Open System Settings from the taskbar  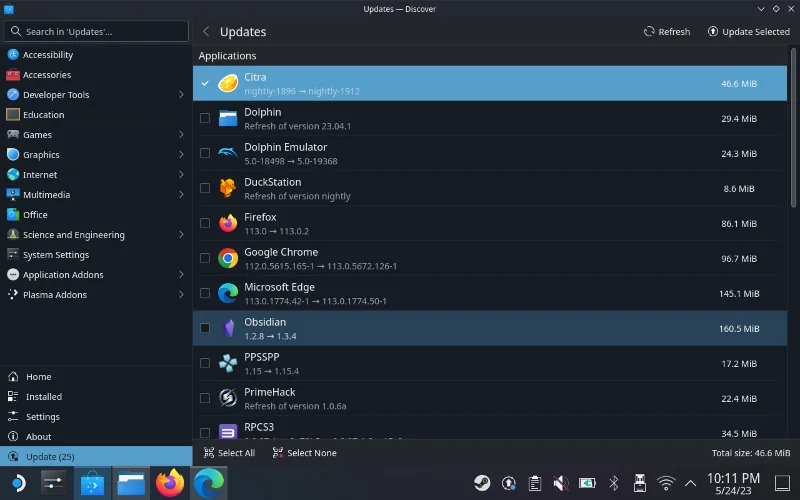coord(53,483)
